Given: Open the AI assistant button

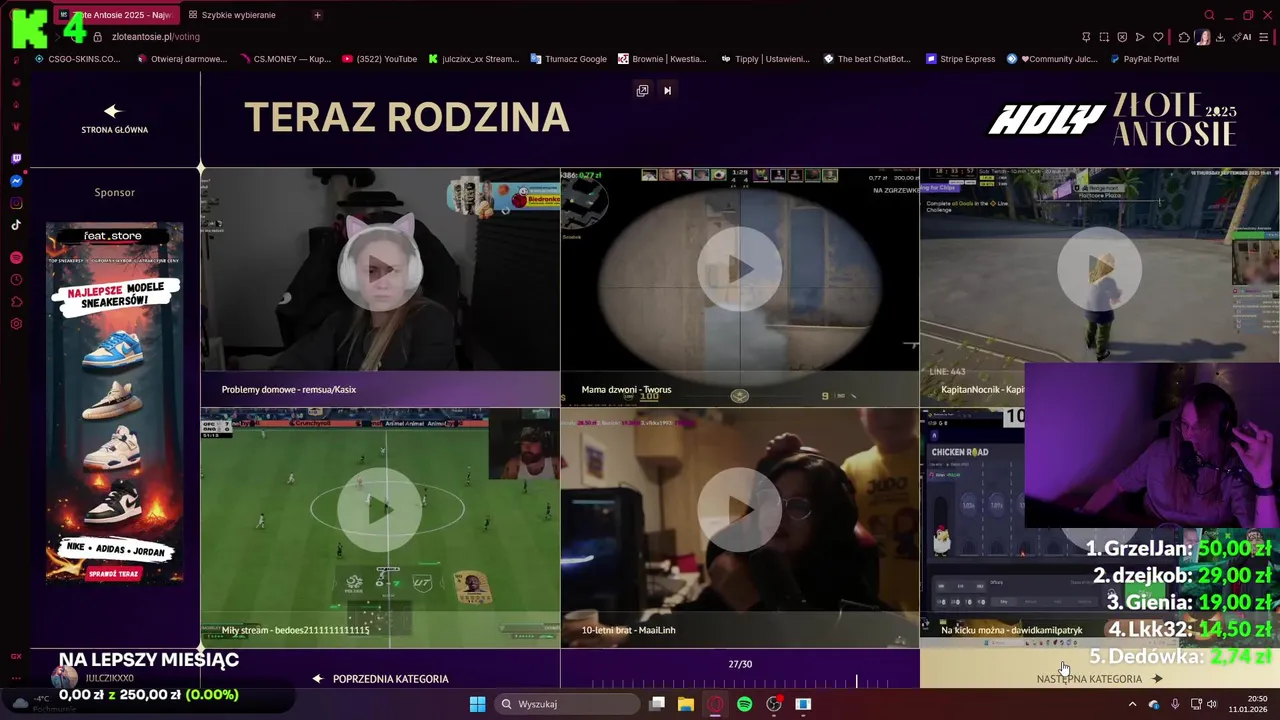Looking at the screenshot, I should click(1243, 37).
